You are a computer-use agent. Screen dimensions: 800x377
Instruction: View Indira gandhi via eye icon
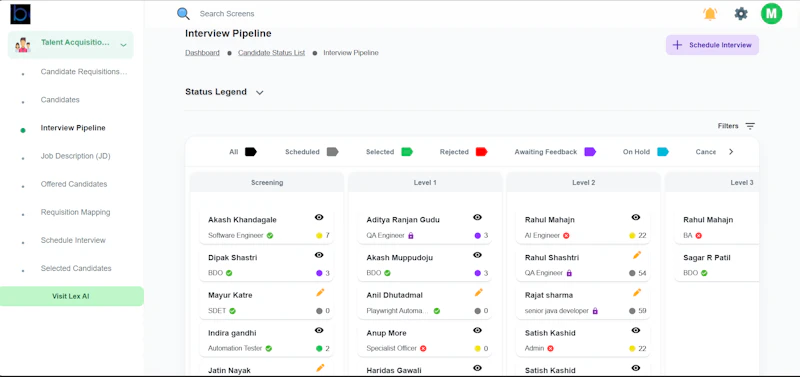(x=319, y=331)
